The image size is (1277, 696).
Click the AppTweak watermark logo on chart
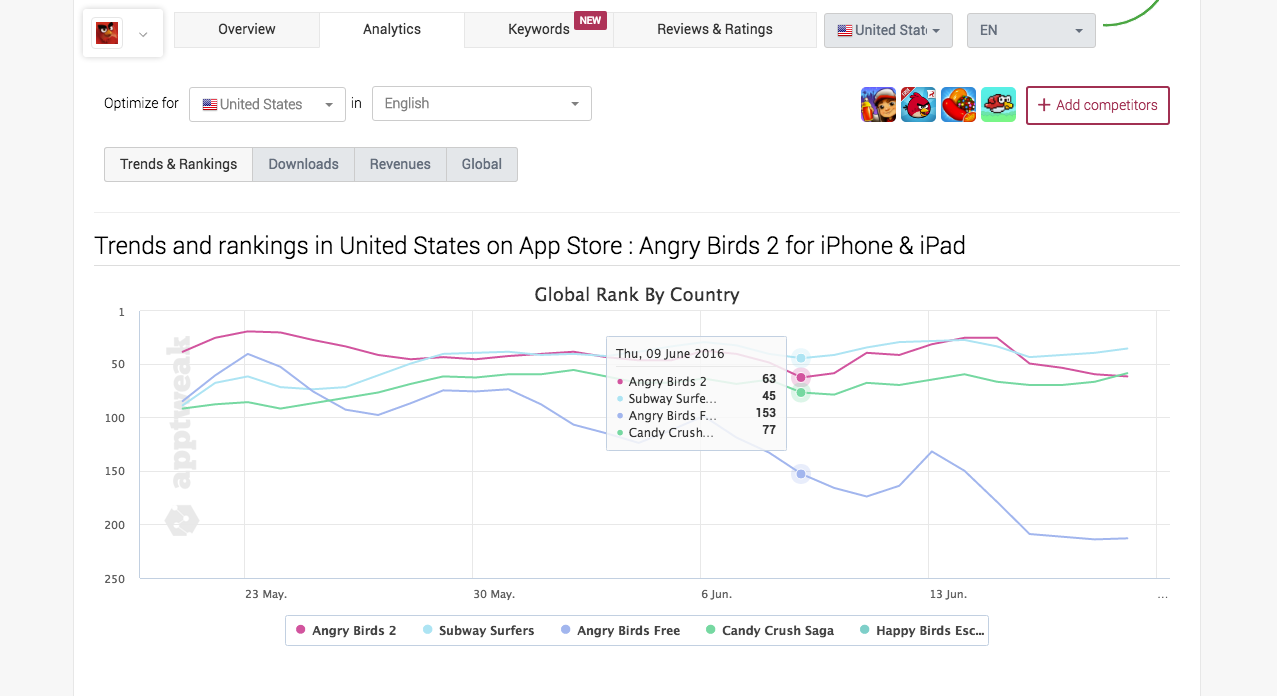coord(182,430)
